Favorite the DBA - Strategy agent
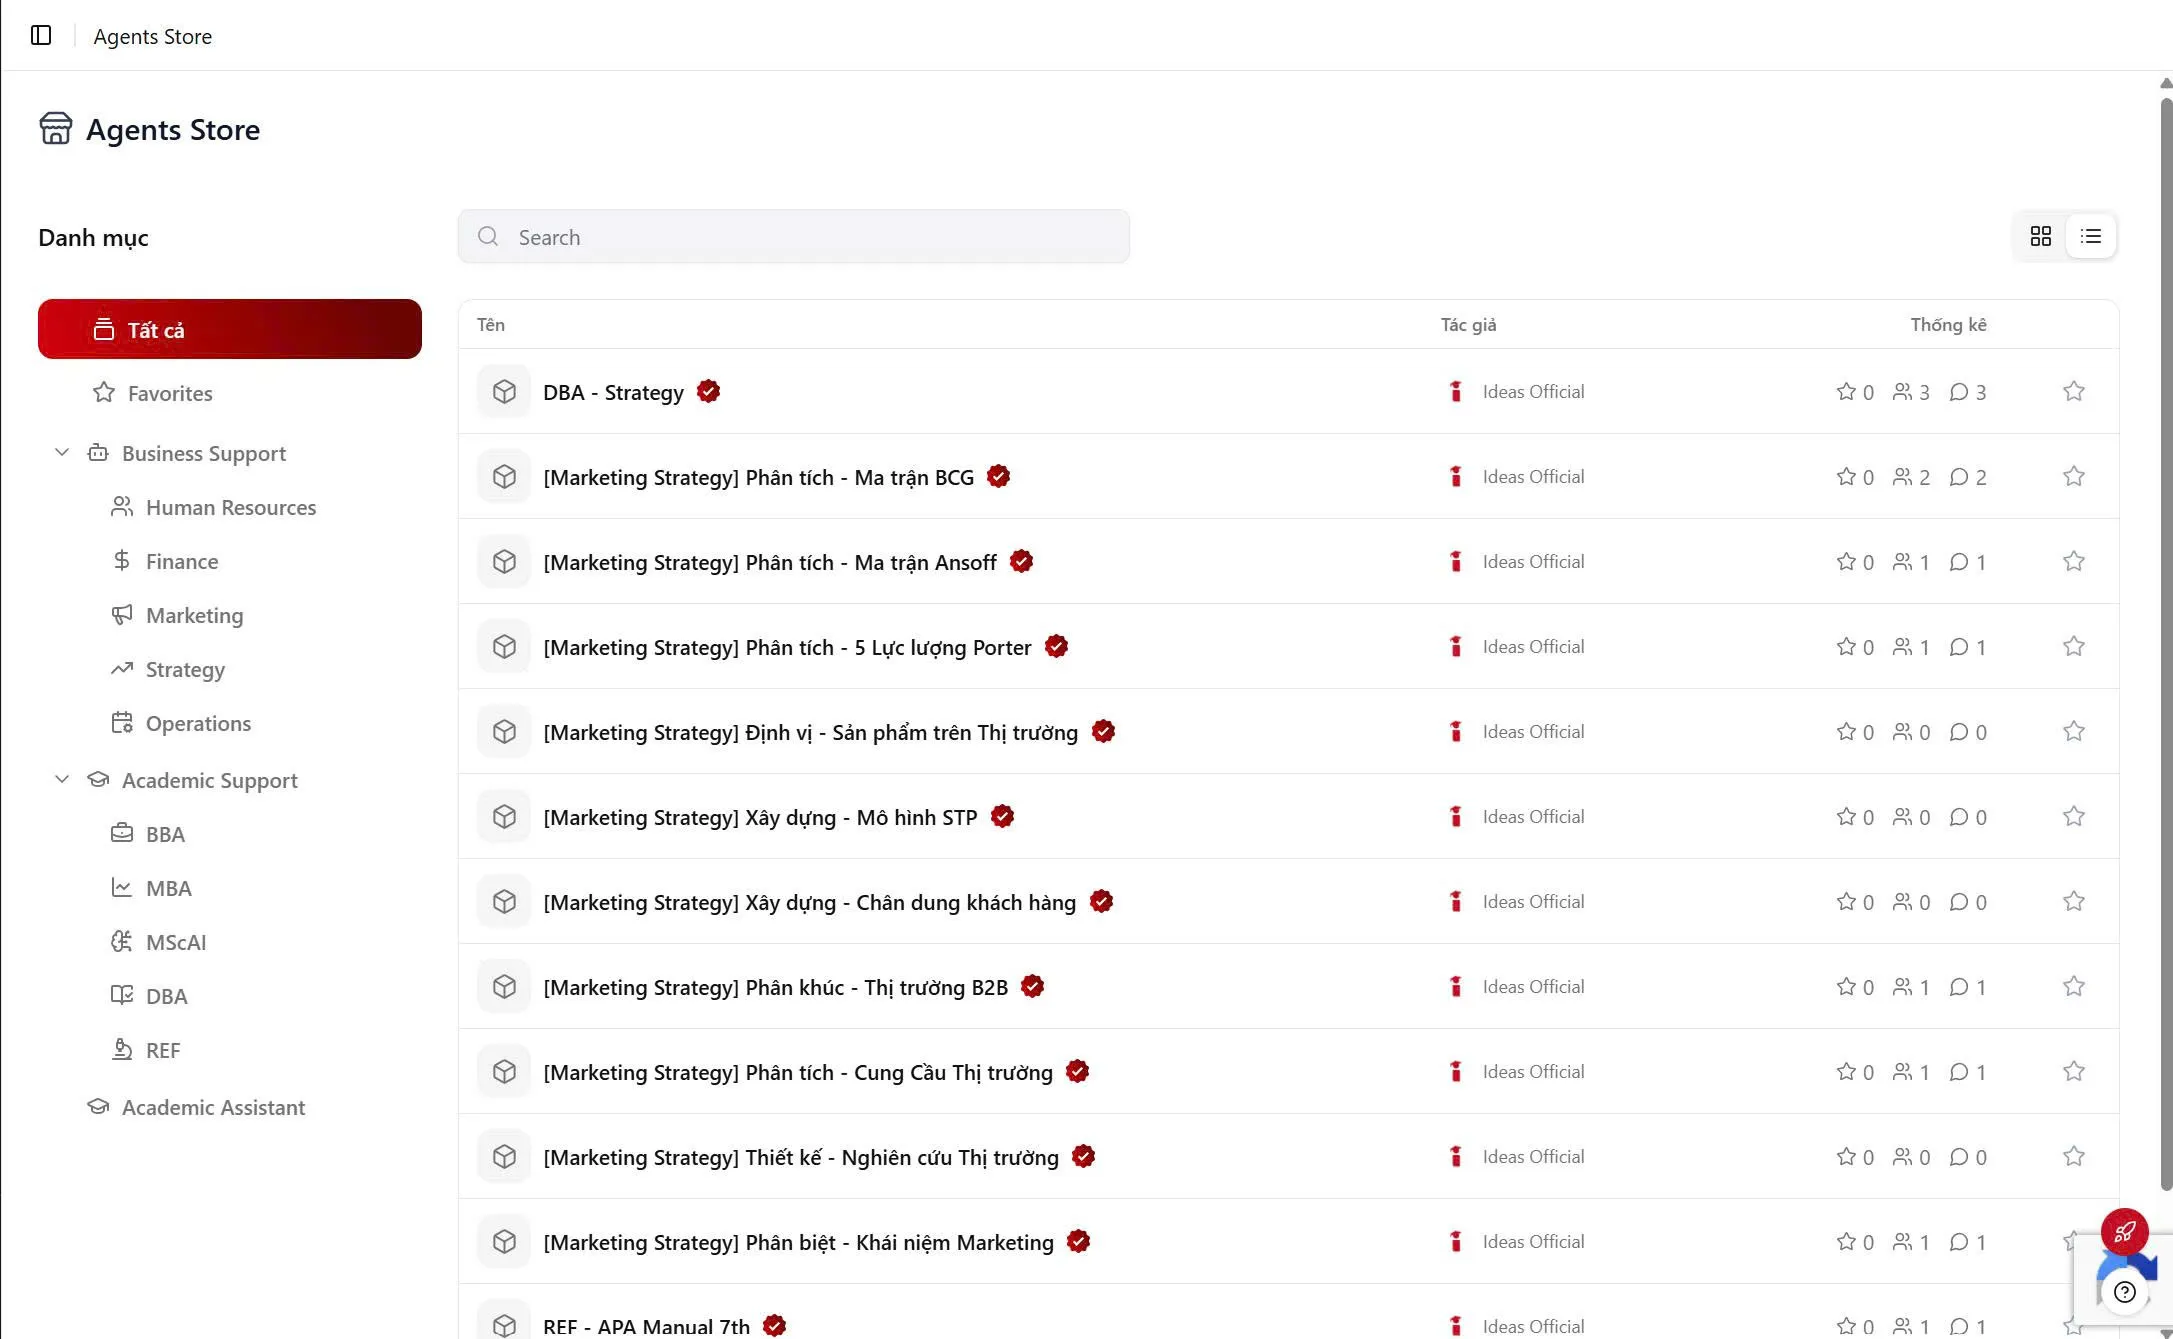The image size is (2173, 1339). coord(2074,391)
